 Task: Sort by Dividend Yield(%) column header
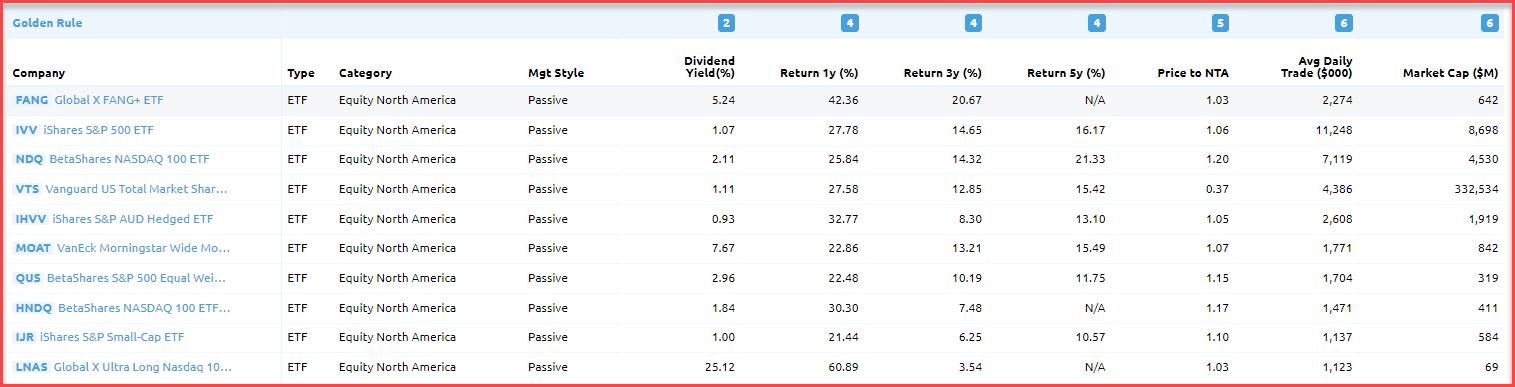[709, 67]
